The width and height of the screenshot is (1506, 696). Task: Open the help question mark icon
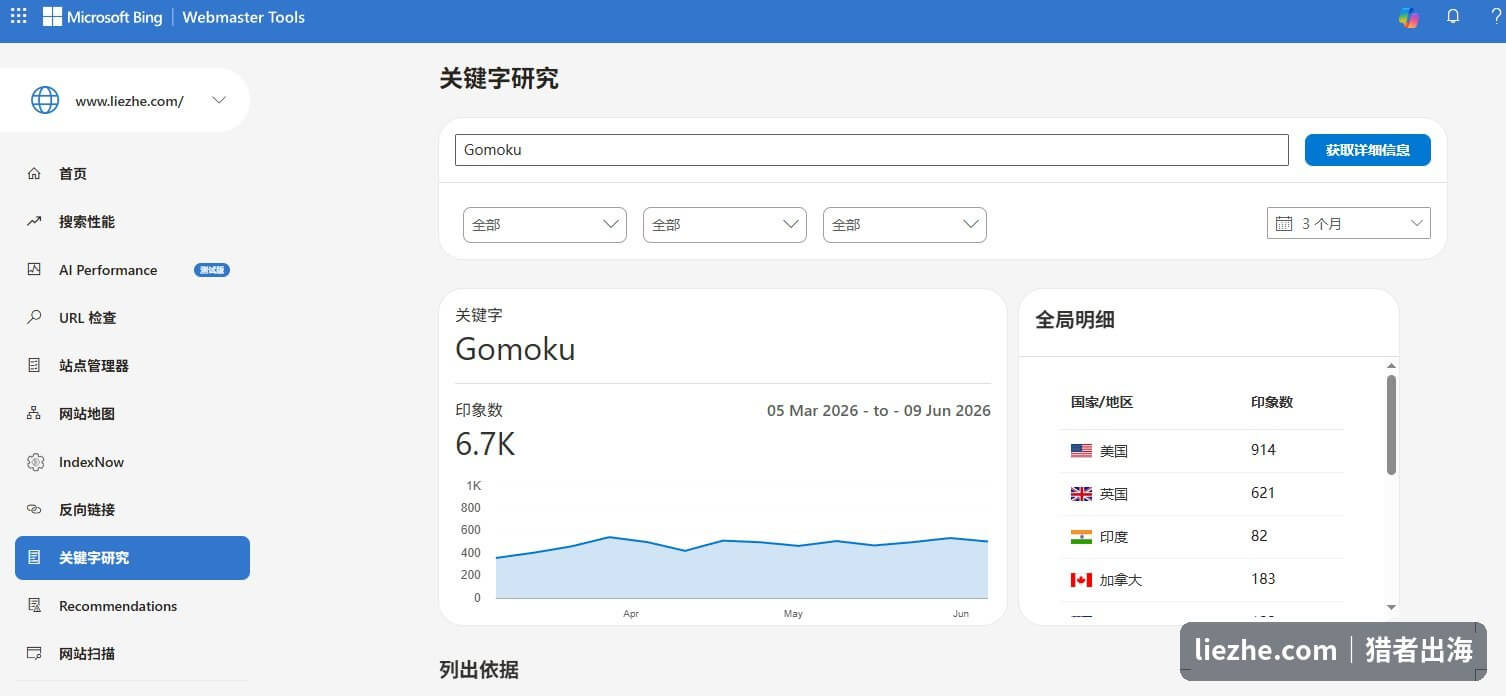click(x=1496, y=17)
